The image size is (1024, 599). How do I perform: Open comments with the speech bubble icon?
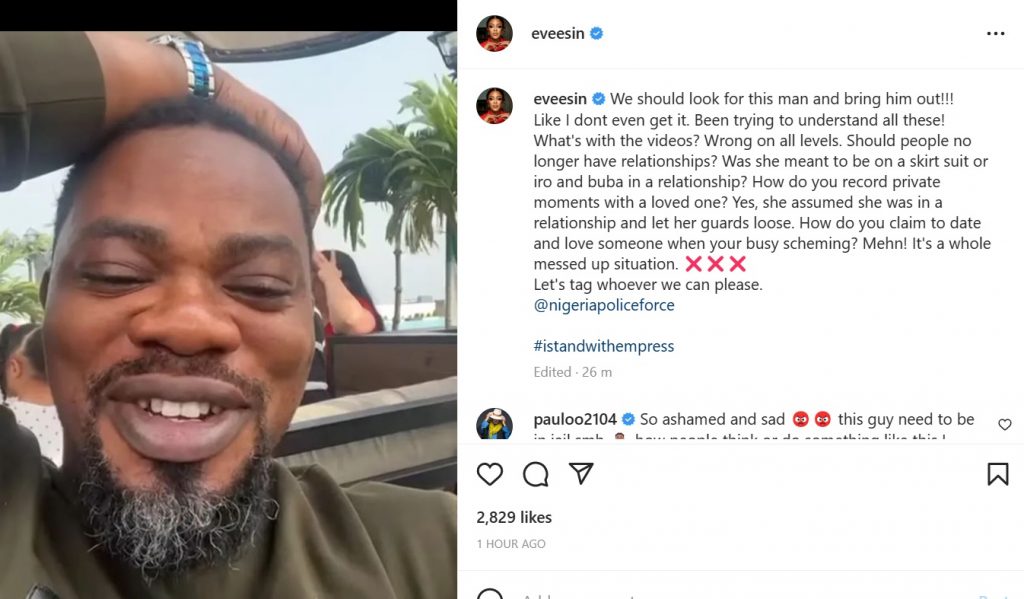coord(536,474)
